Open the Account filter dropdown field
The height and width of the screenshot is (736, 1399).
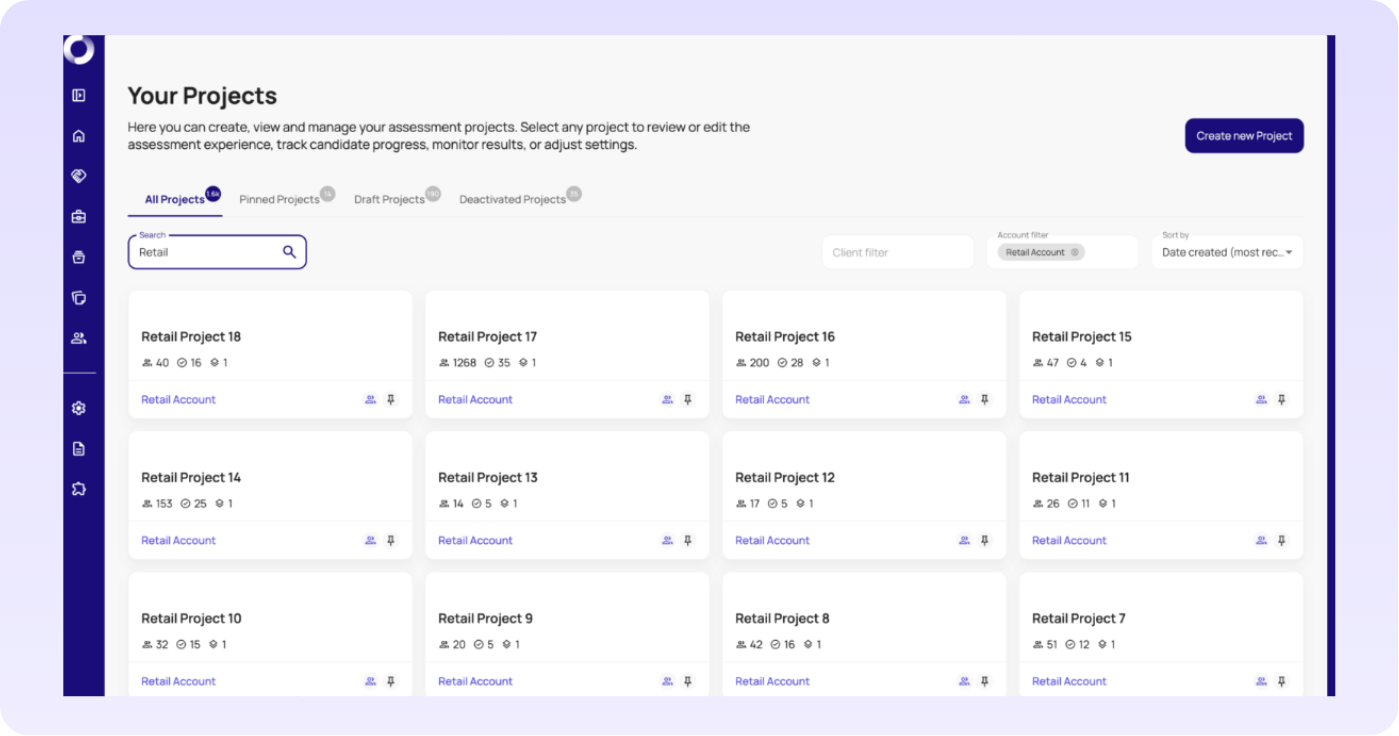(1110, 253)
